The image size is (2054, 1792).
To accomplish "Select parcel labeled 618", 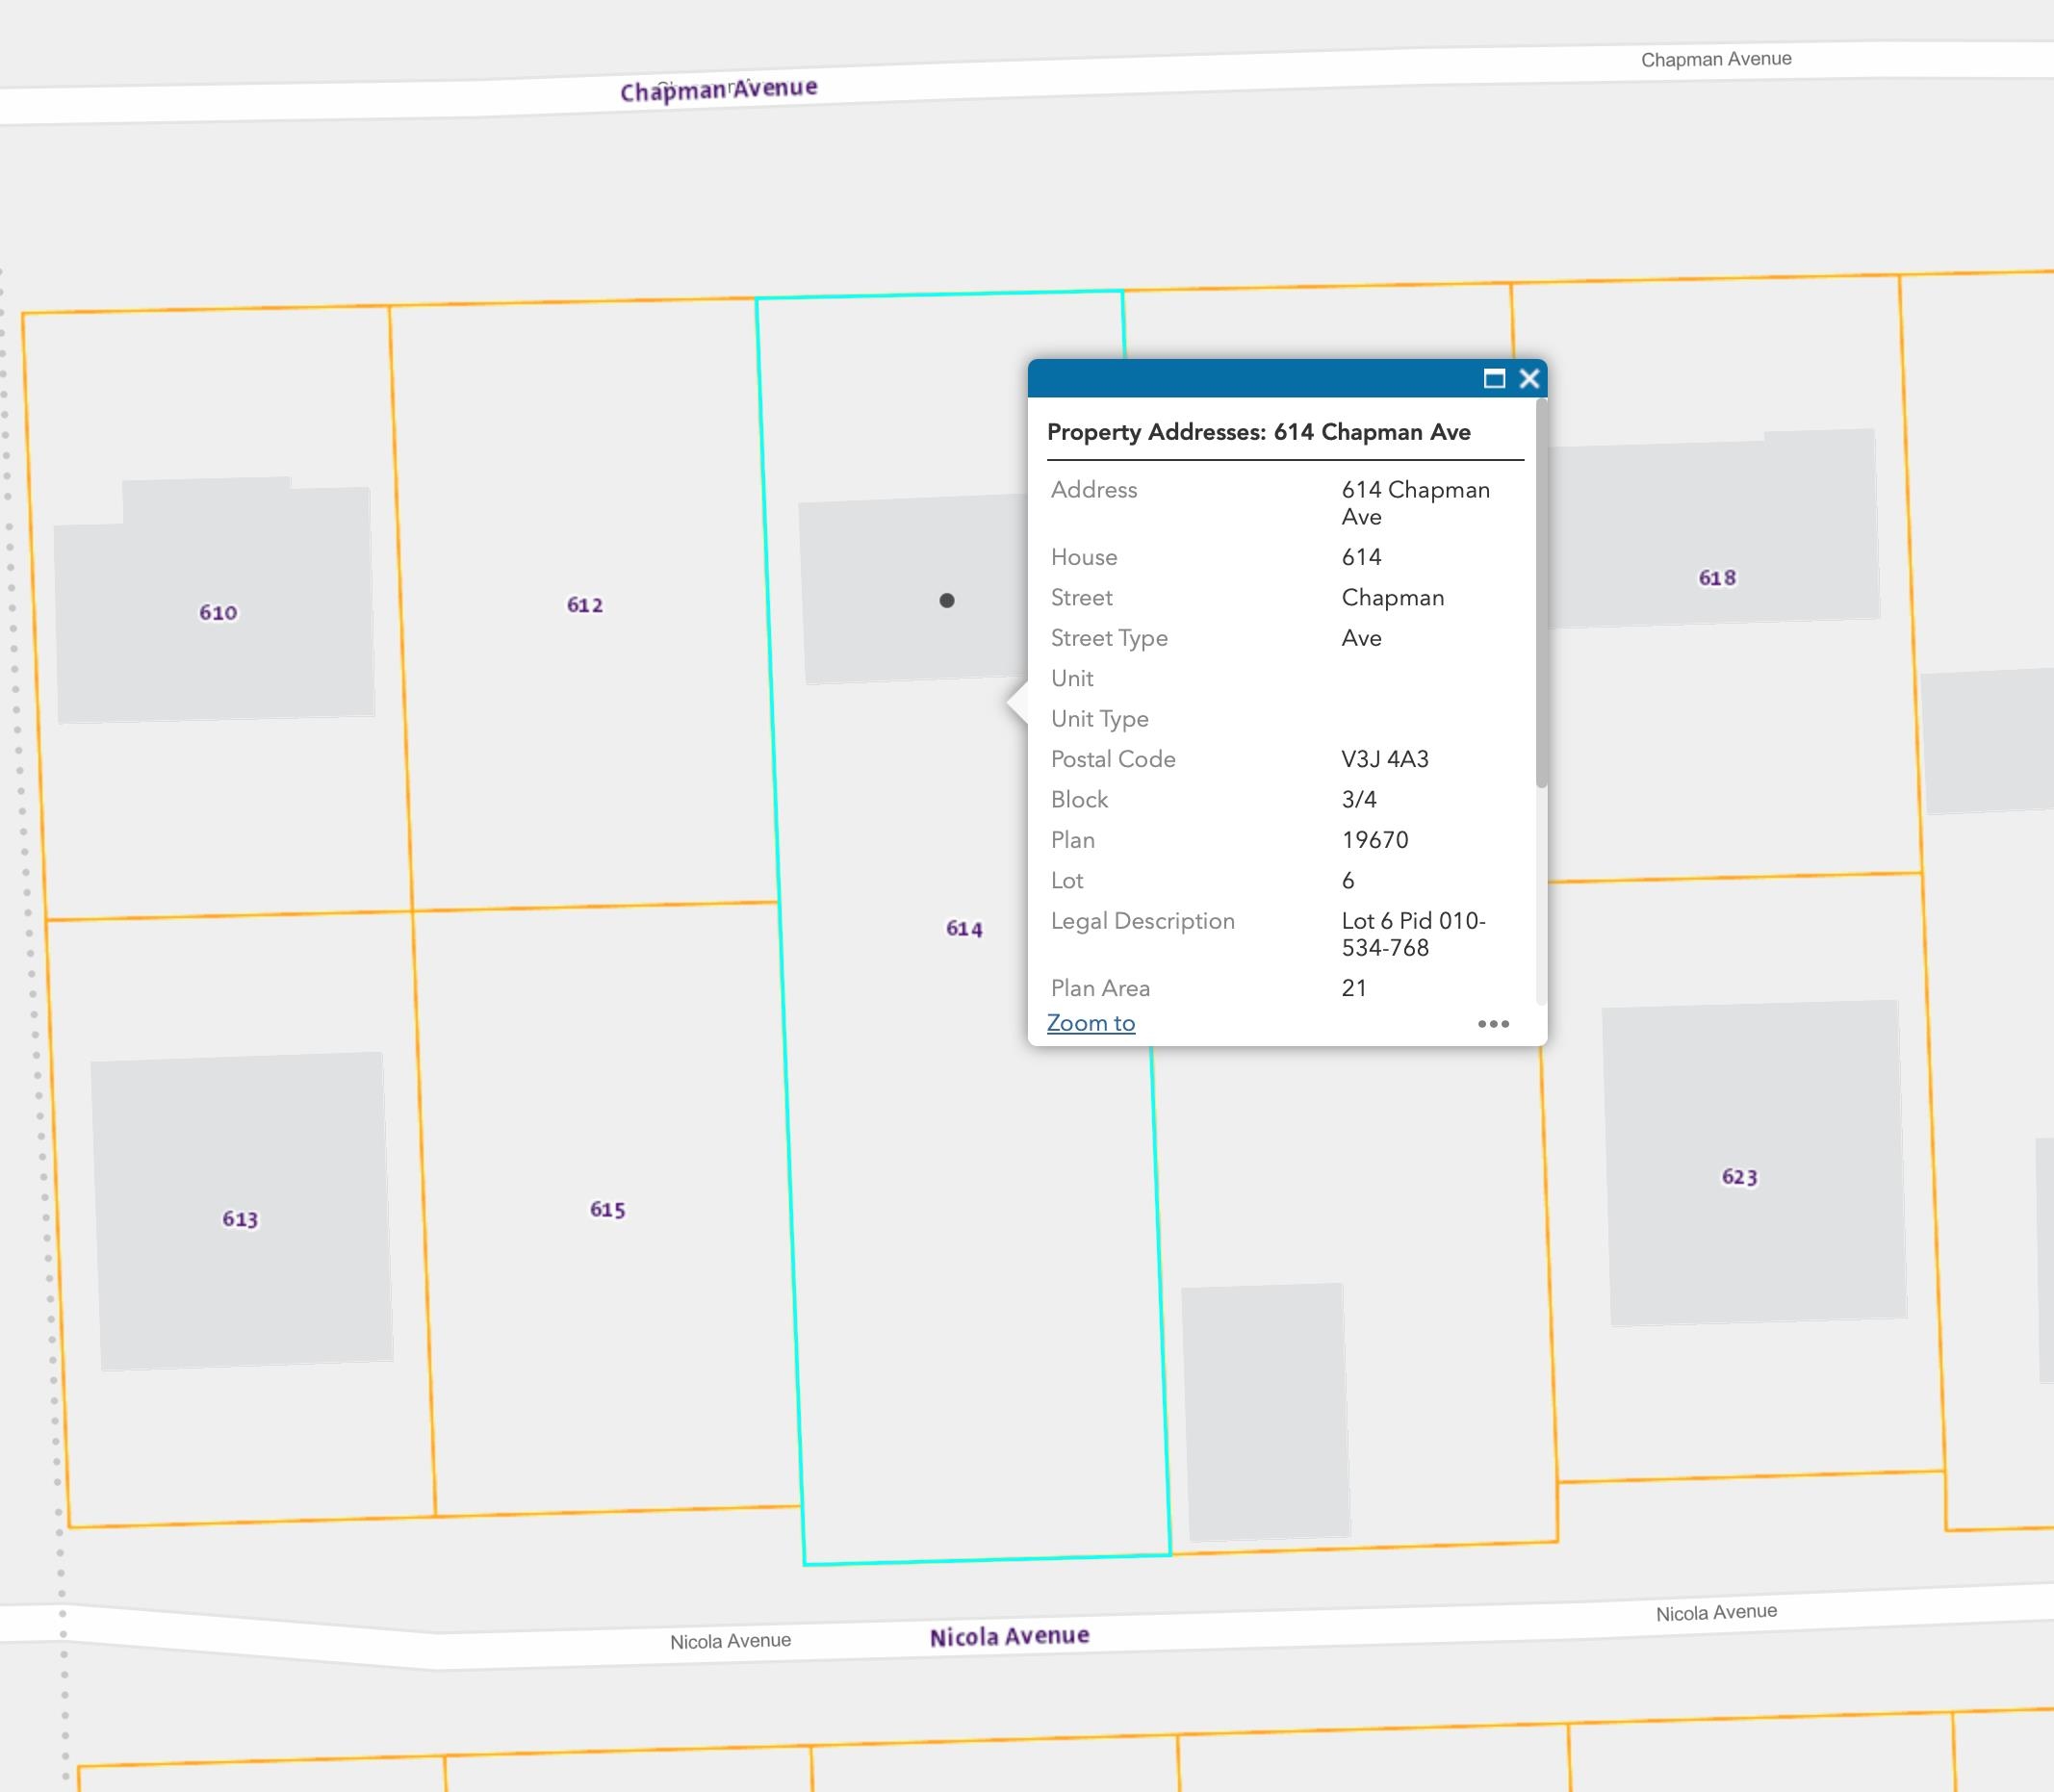I will pos(1717,578).
